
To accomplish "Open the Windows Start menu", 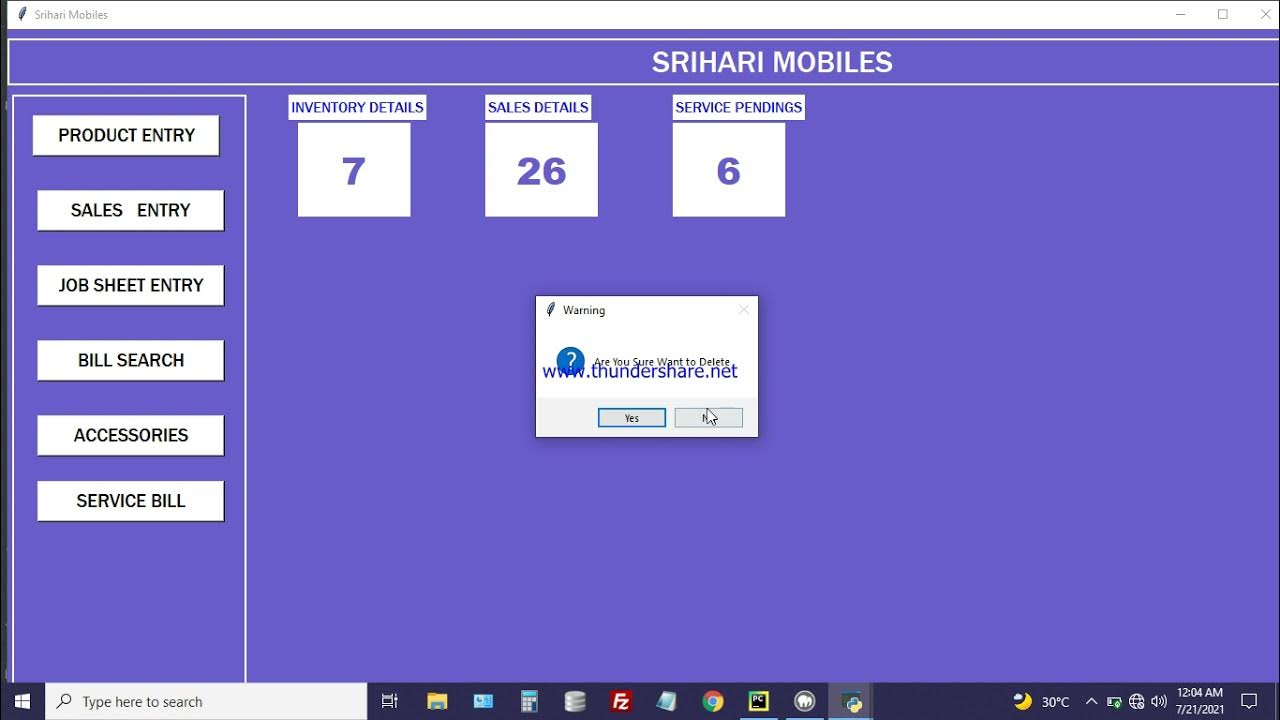I will pyautogui.click(x=22, y=701).
